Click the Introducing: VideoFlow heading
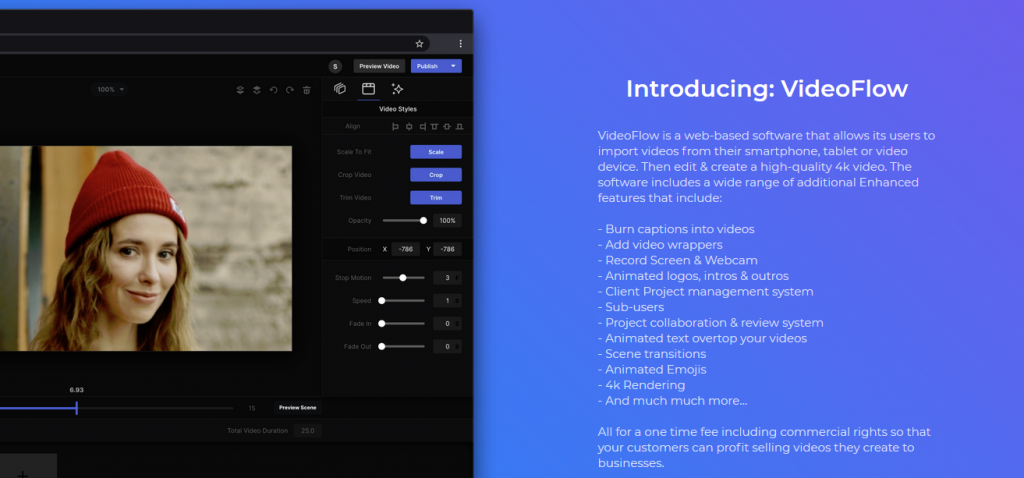This screenshot has width=1024, height=478. click(x=767, y=89)
